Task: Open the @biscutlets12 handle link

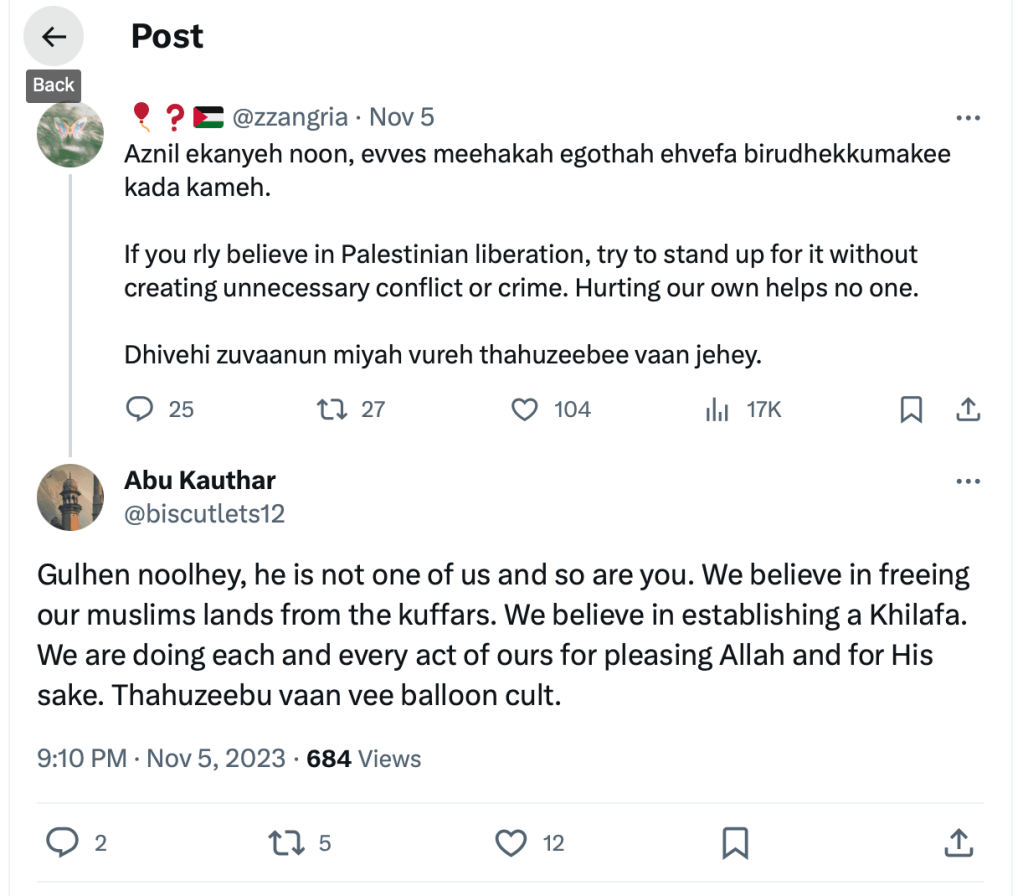Action: (x=204, y=514)
